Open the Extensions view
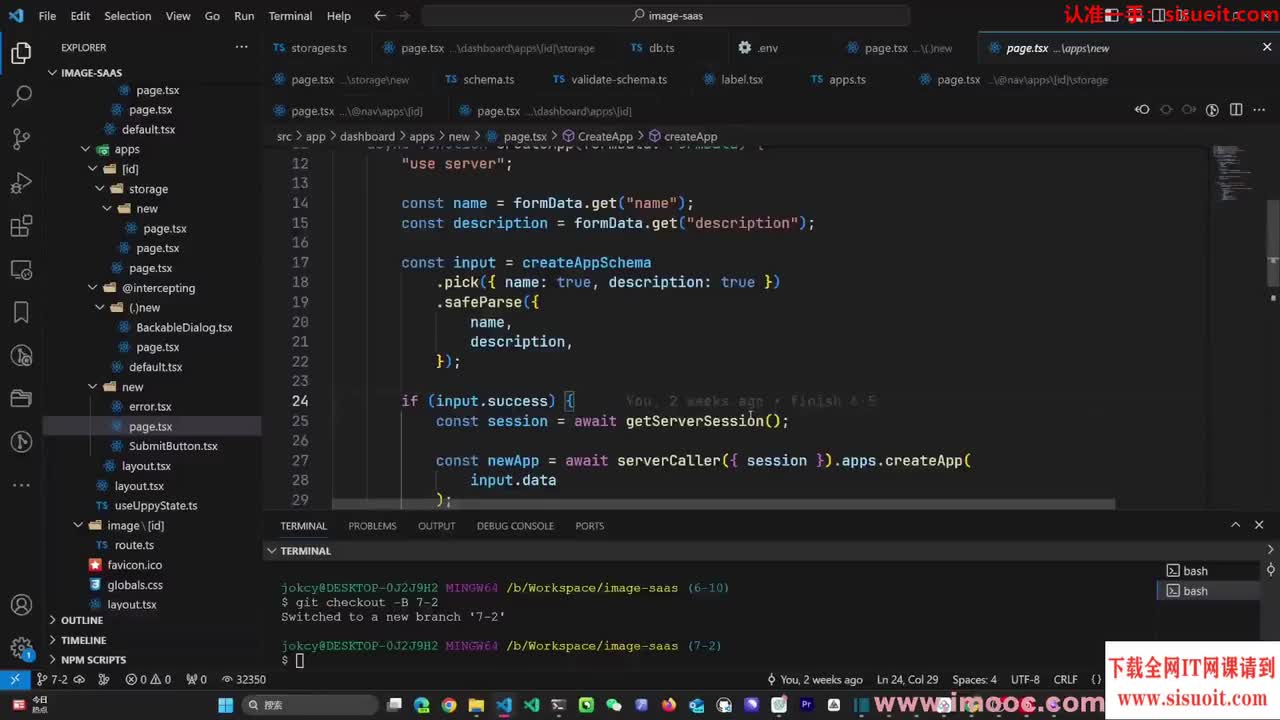 click(x=21, y=226)
